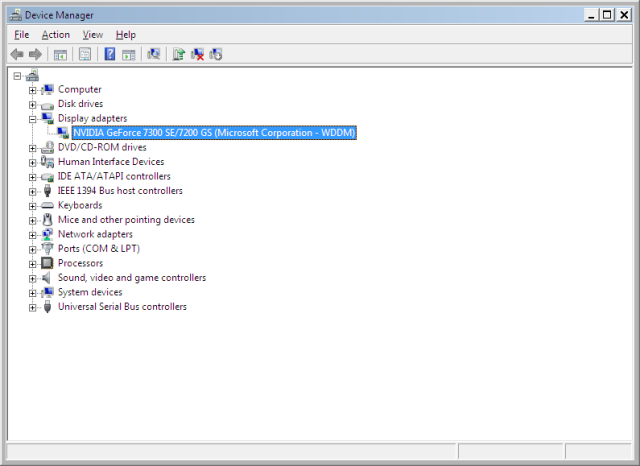
Task: Select the Keyboards label
Action: [80, 205]
